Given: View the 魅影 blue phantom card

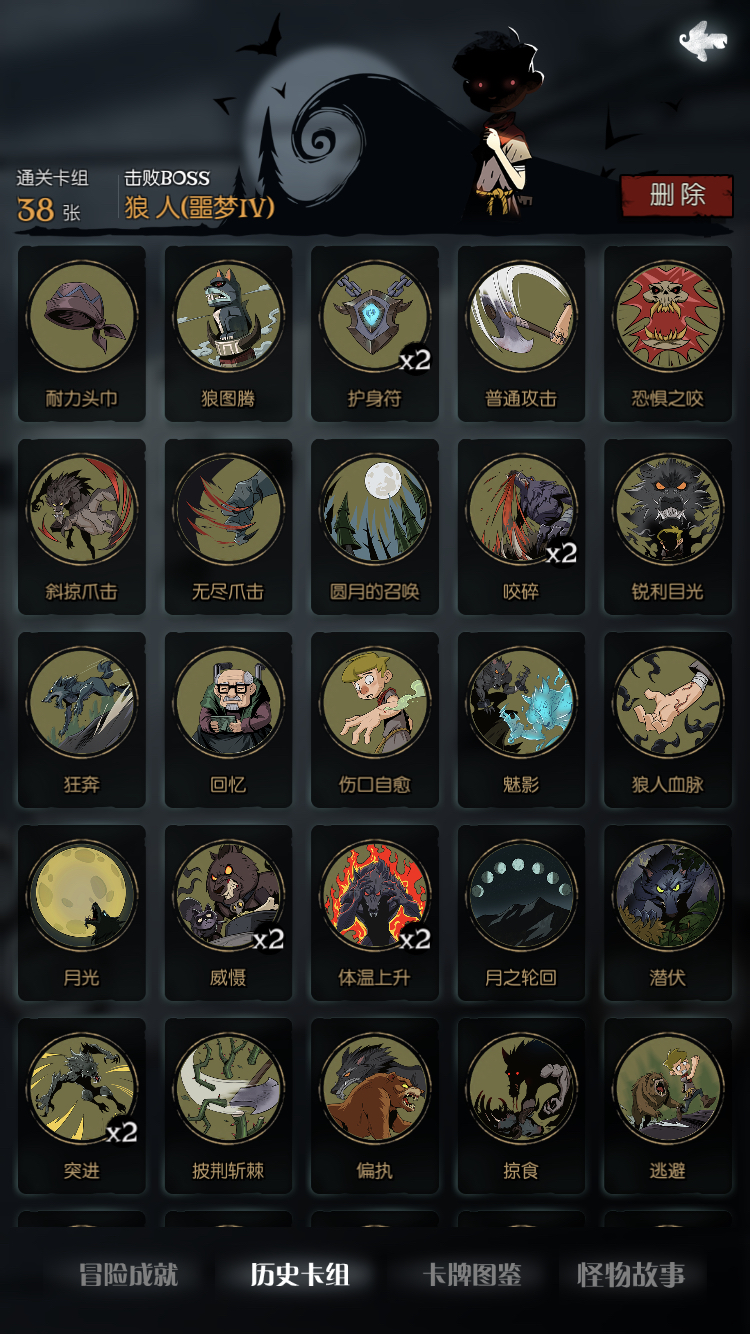Looking at the screenshot, I should tap(521, 720).
